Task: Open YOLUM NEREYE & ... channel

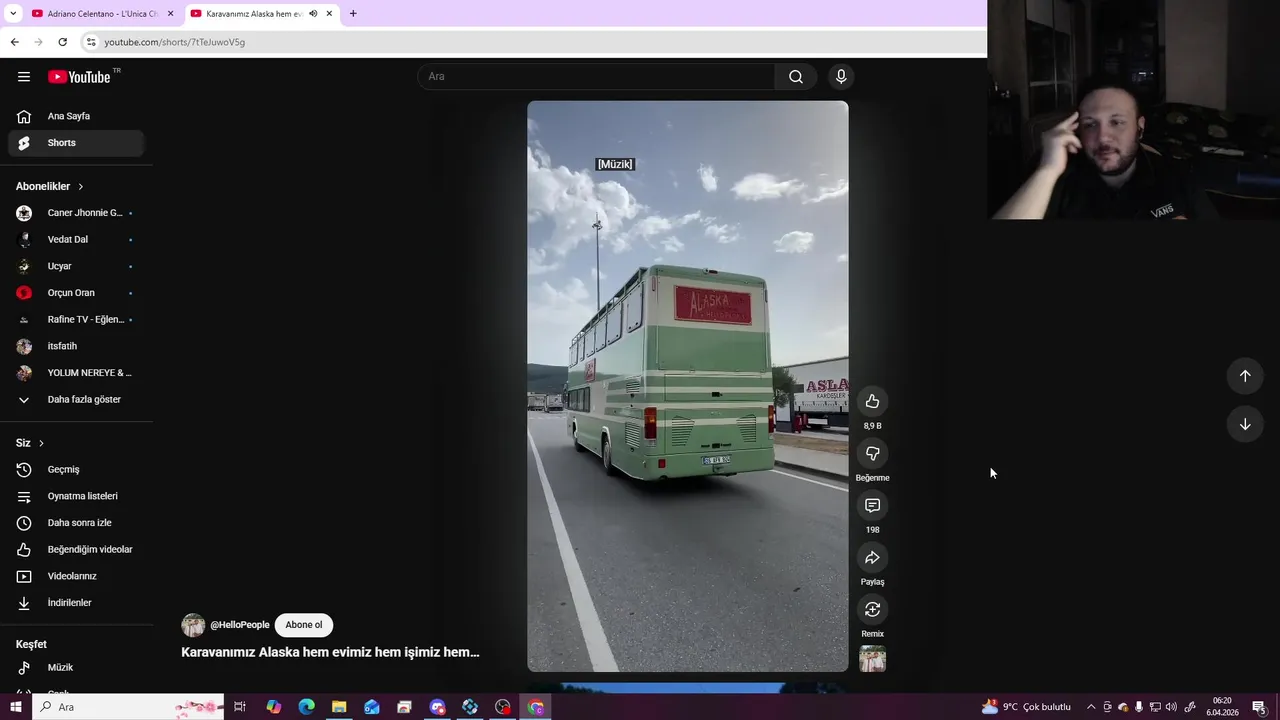Action: pyautogui.click(x=76, y=373)
